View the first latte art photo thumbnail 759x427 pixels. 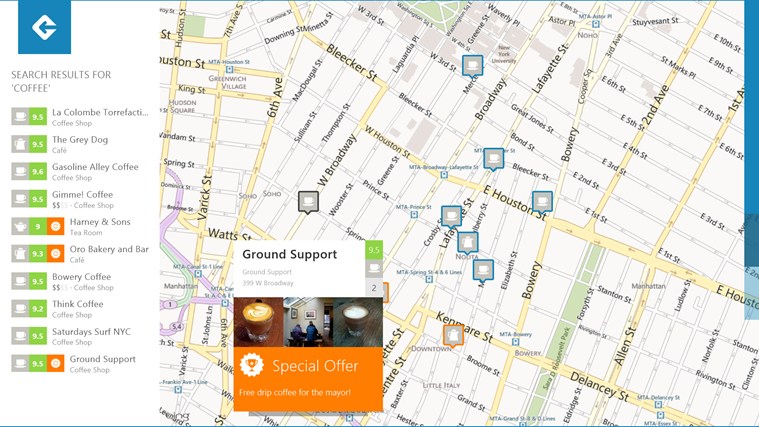pyautogui.click(x=258, y=322)
